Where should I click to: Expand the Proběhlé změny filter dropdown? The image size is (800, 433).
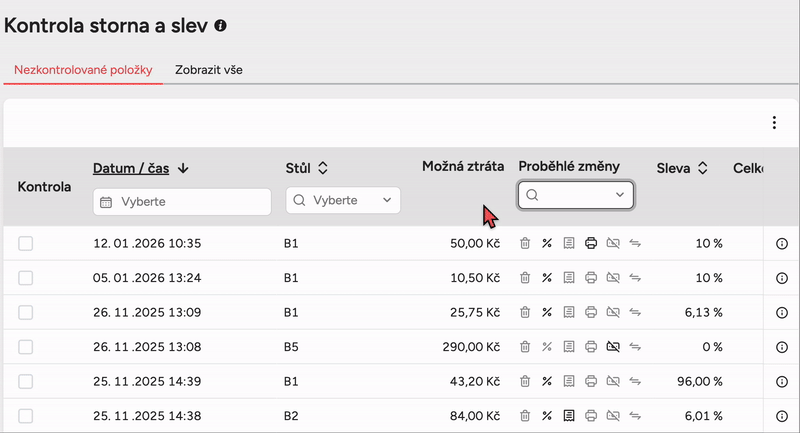pos(576,195)
